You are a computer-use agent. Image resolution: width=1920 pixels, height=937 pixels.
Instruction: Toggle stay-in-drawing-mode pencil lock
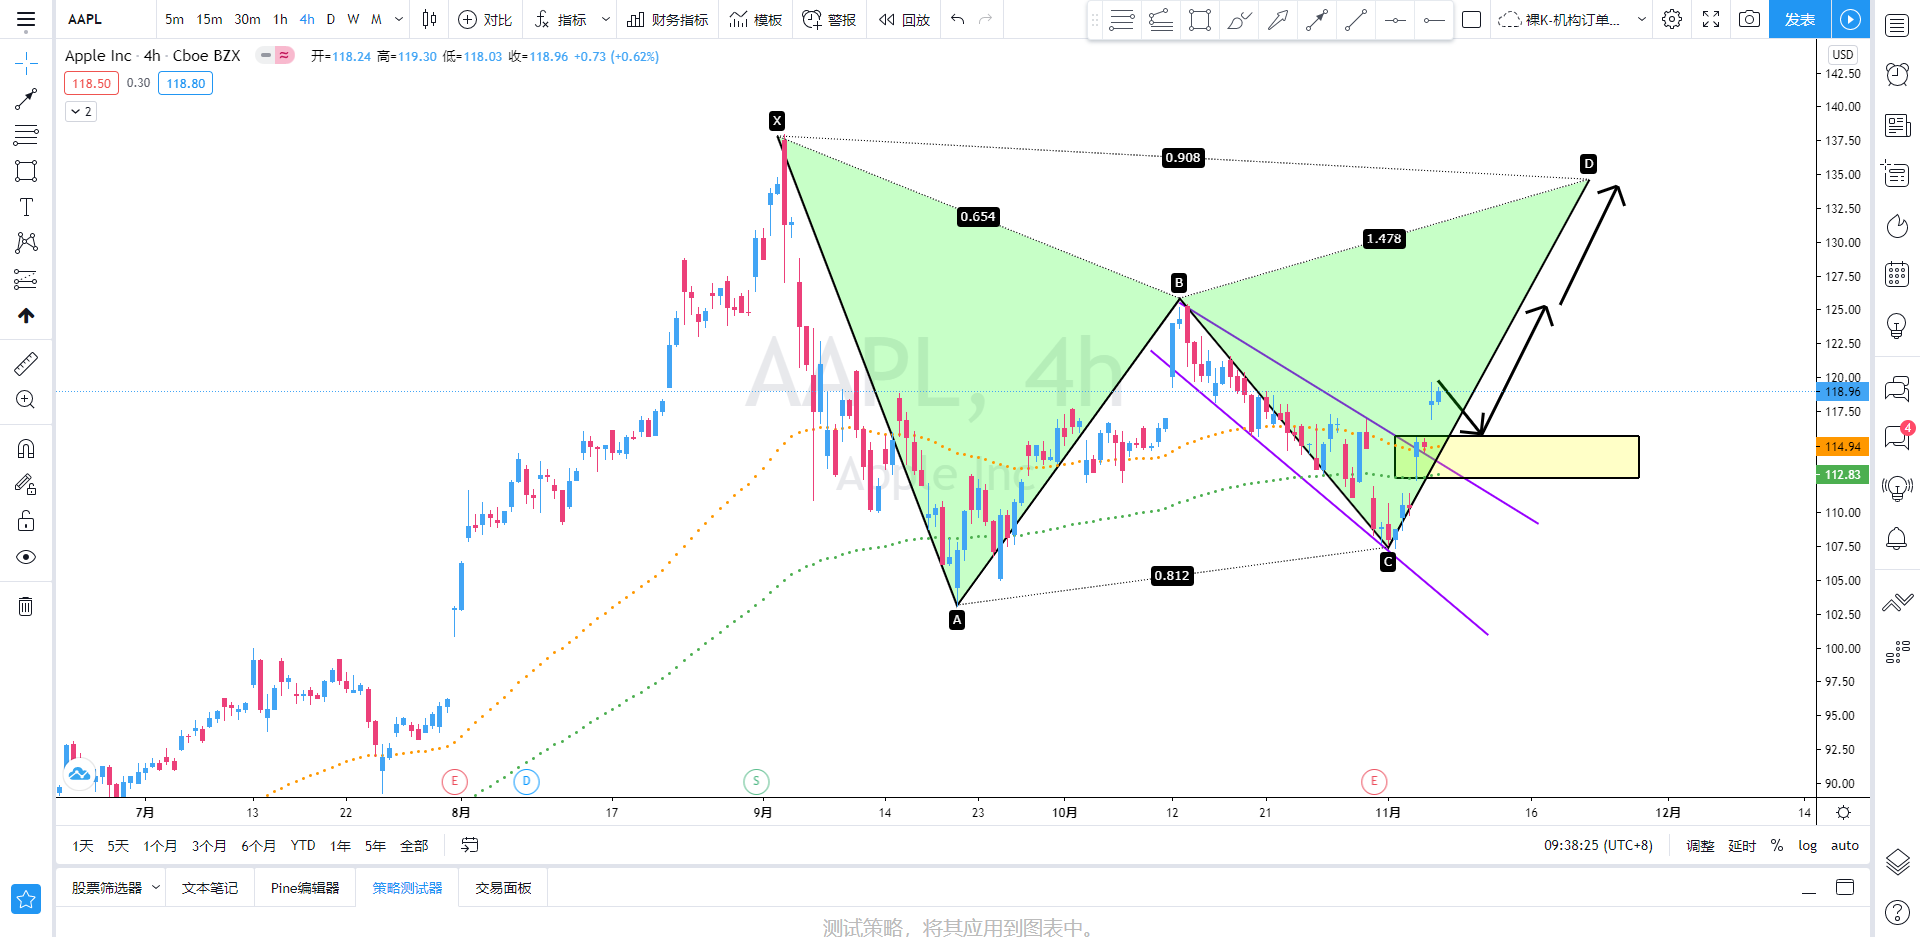[x=26, y=485]
